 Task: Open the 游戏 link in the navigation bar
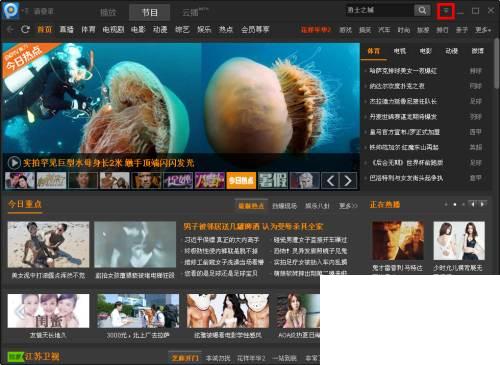tap(346, 30)
